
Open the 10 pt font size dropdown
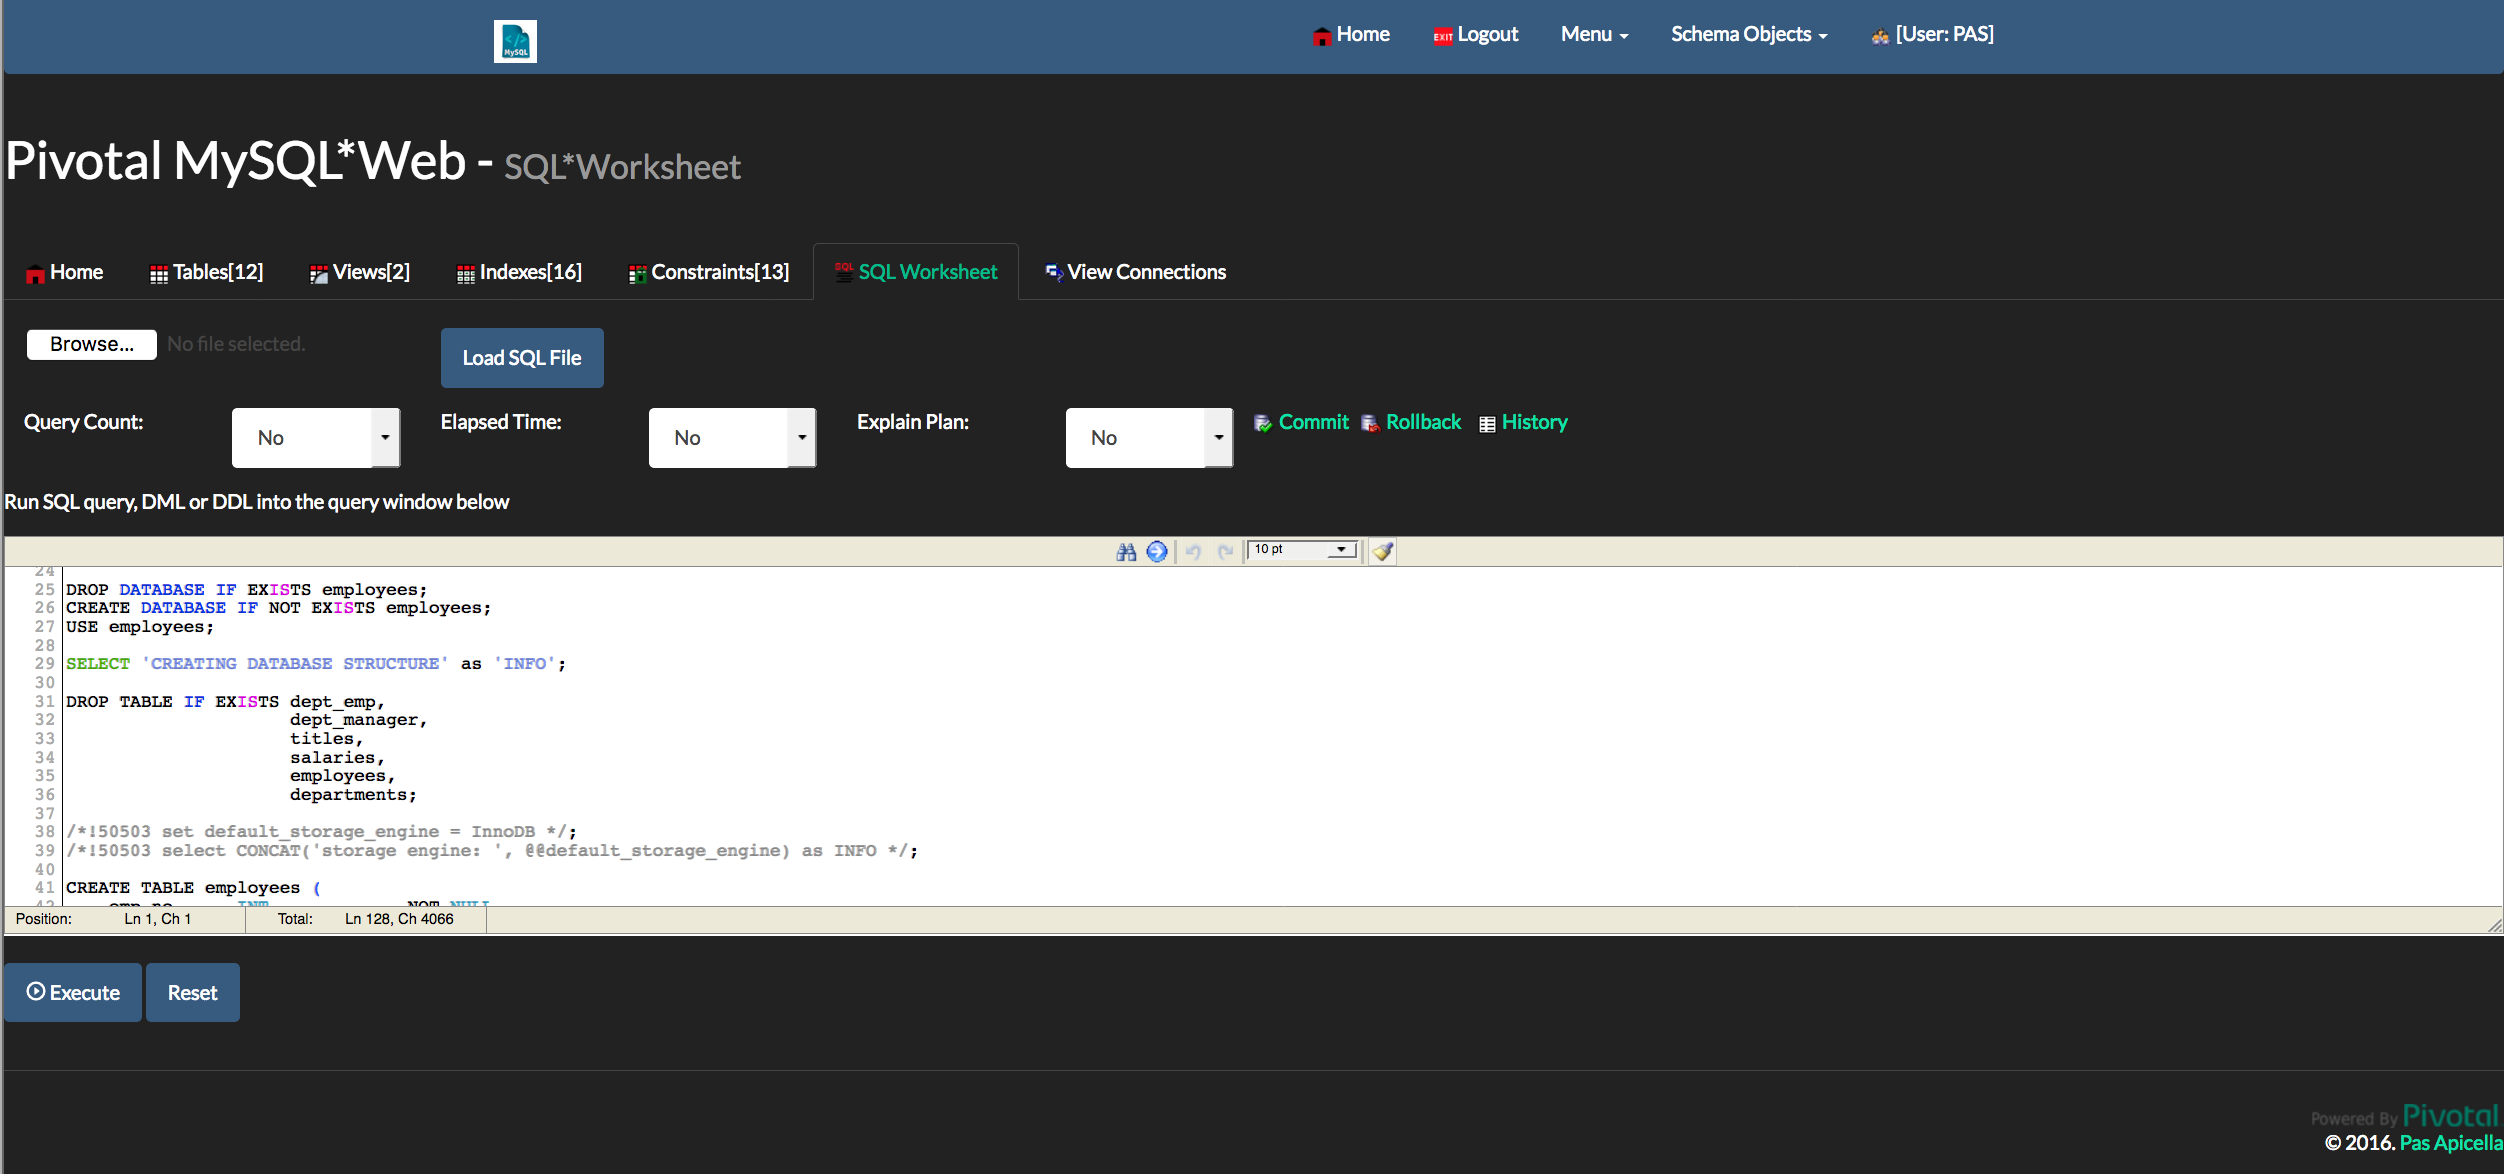[x=1303, y=550]
